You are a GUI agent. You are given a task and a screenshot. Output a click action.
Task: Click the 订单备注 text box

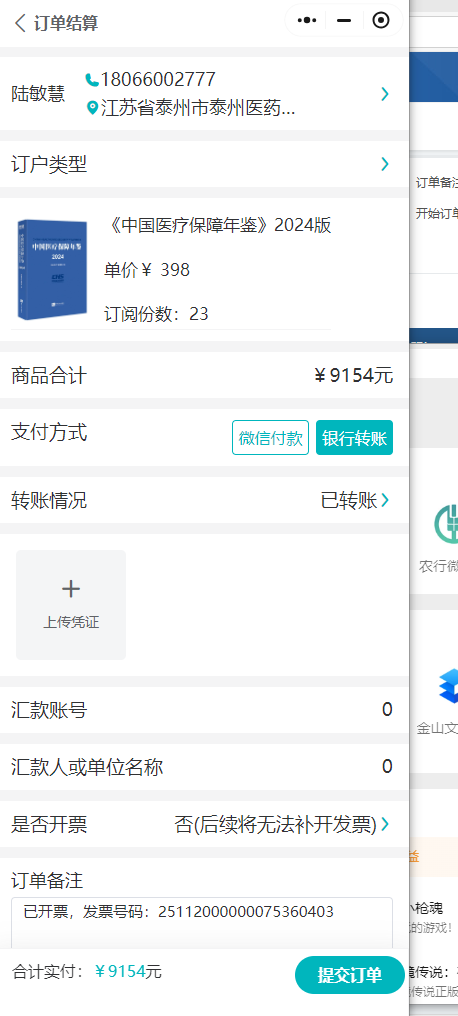point(202,923)
